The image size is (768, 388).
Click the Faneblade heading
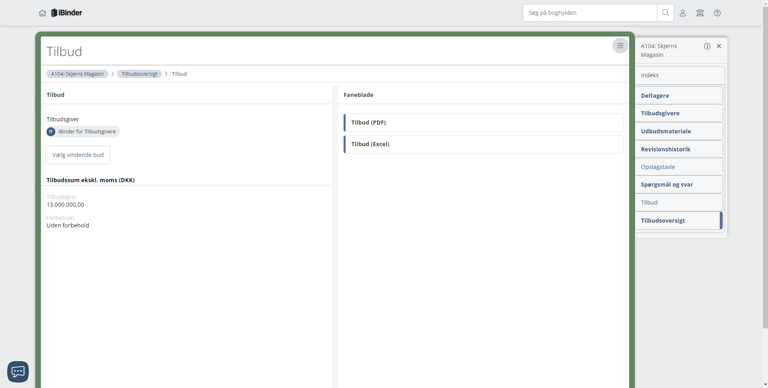click(x=358, y=95)
